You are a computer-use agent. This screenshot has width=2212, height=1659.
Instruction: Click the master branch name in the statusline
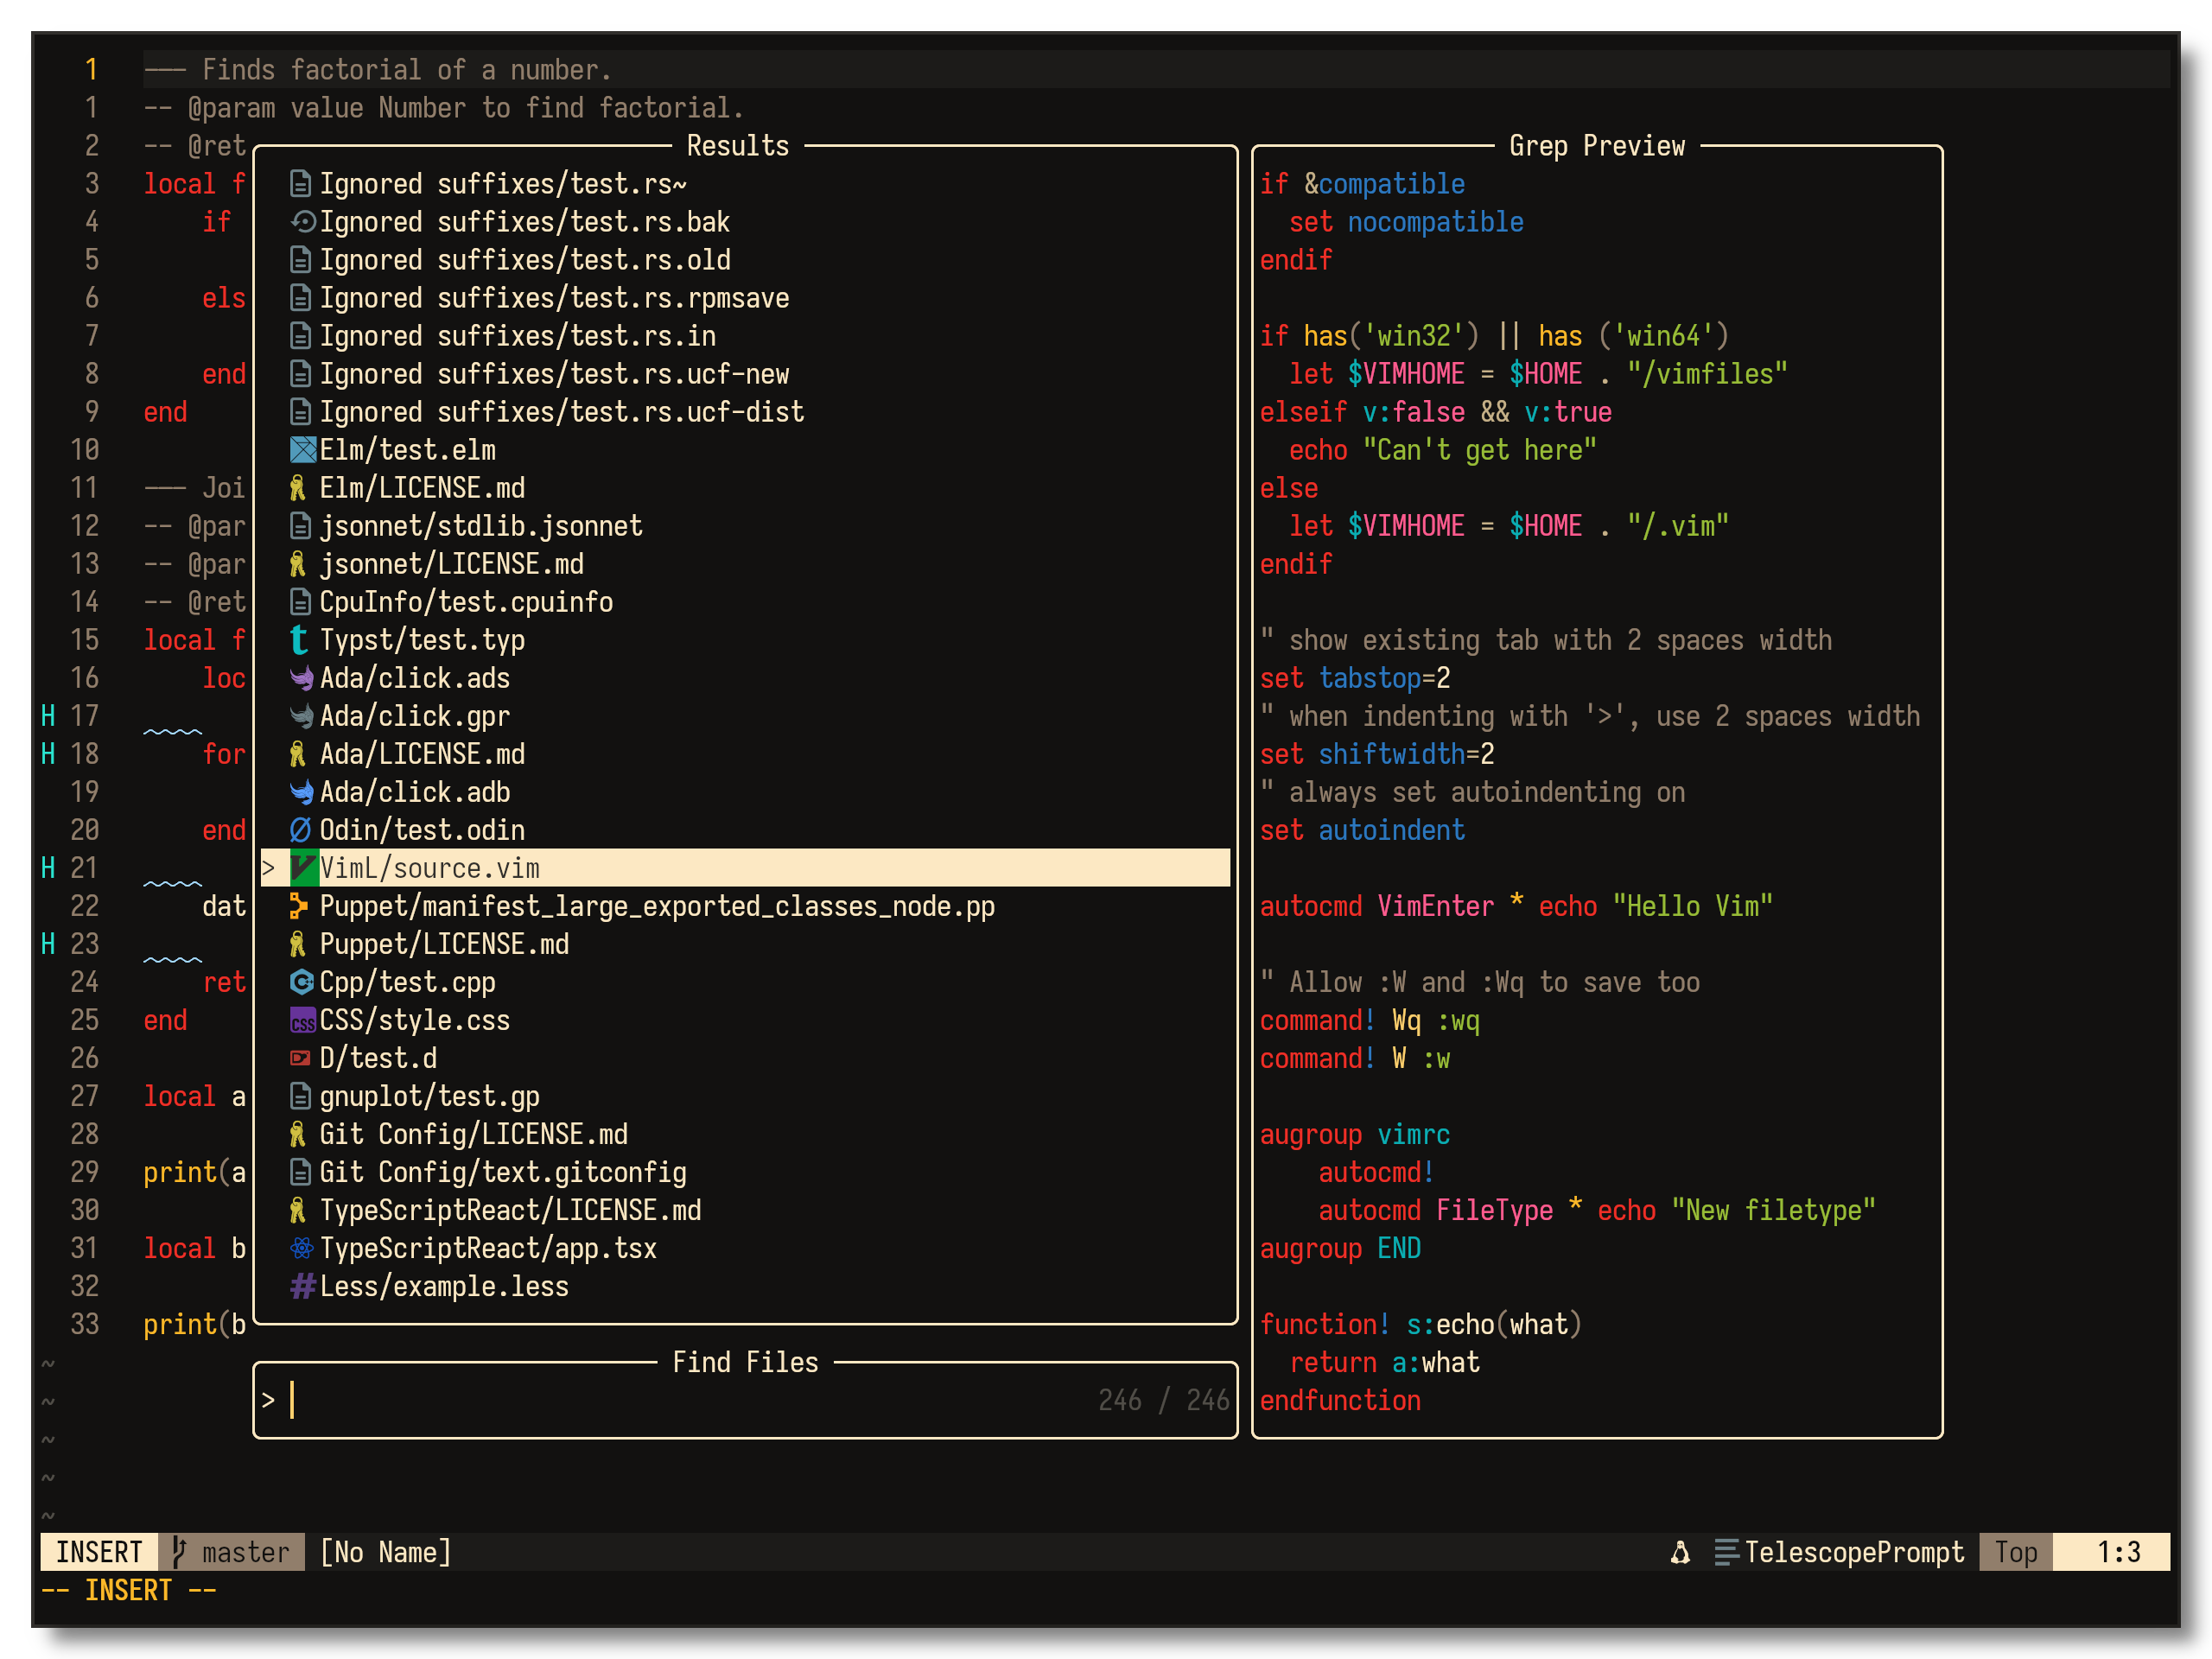[245, 1552]
